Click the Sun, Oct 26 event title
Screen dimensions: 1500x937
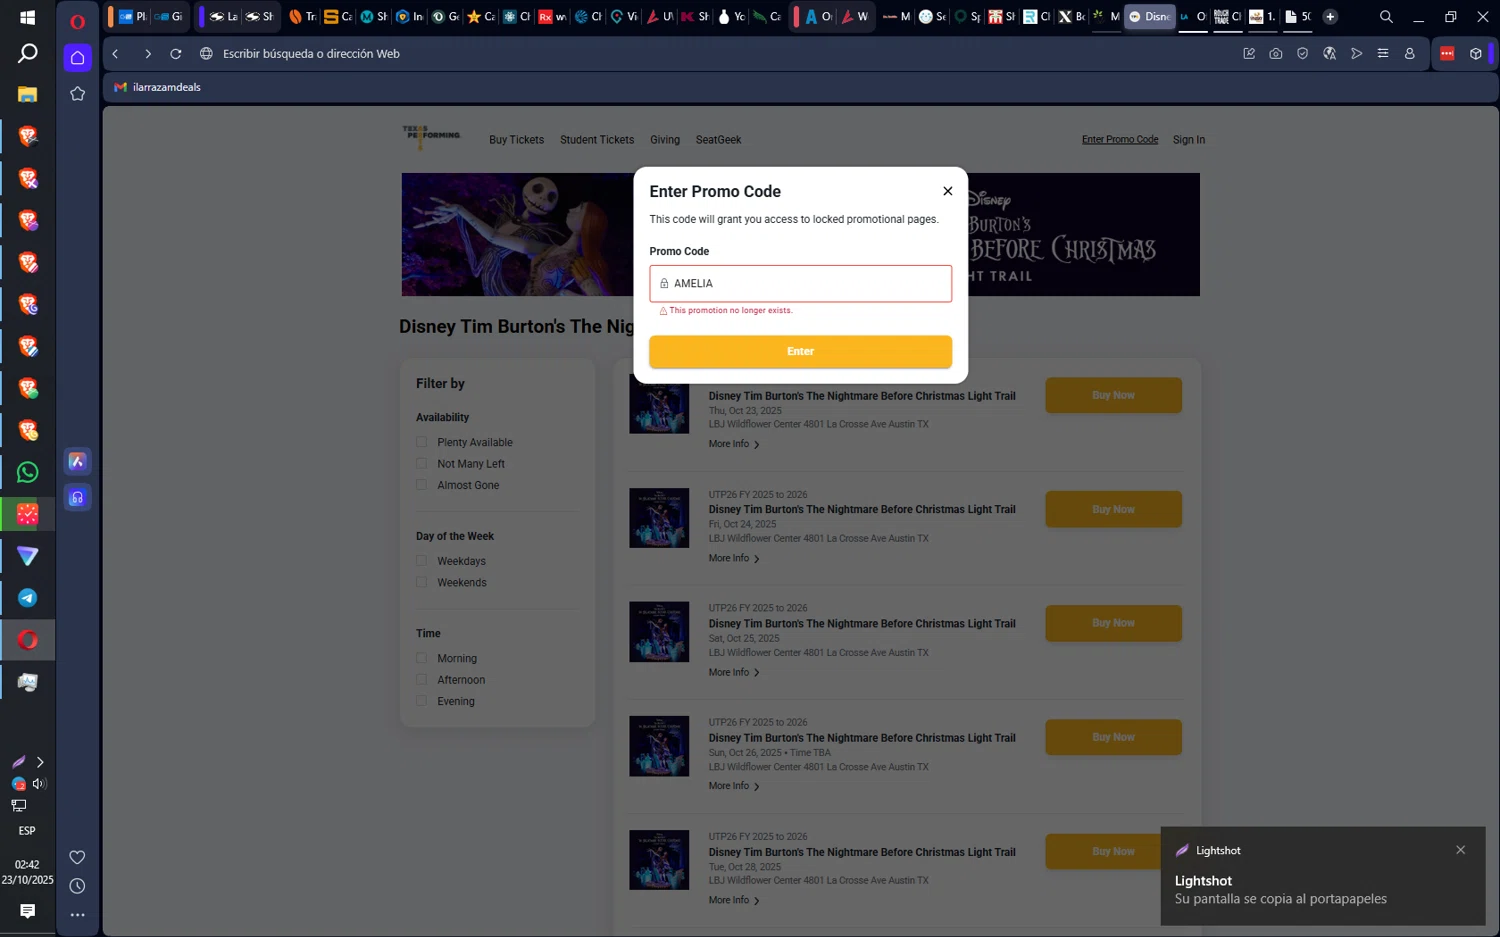862,738
